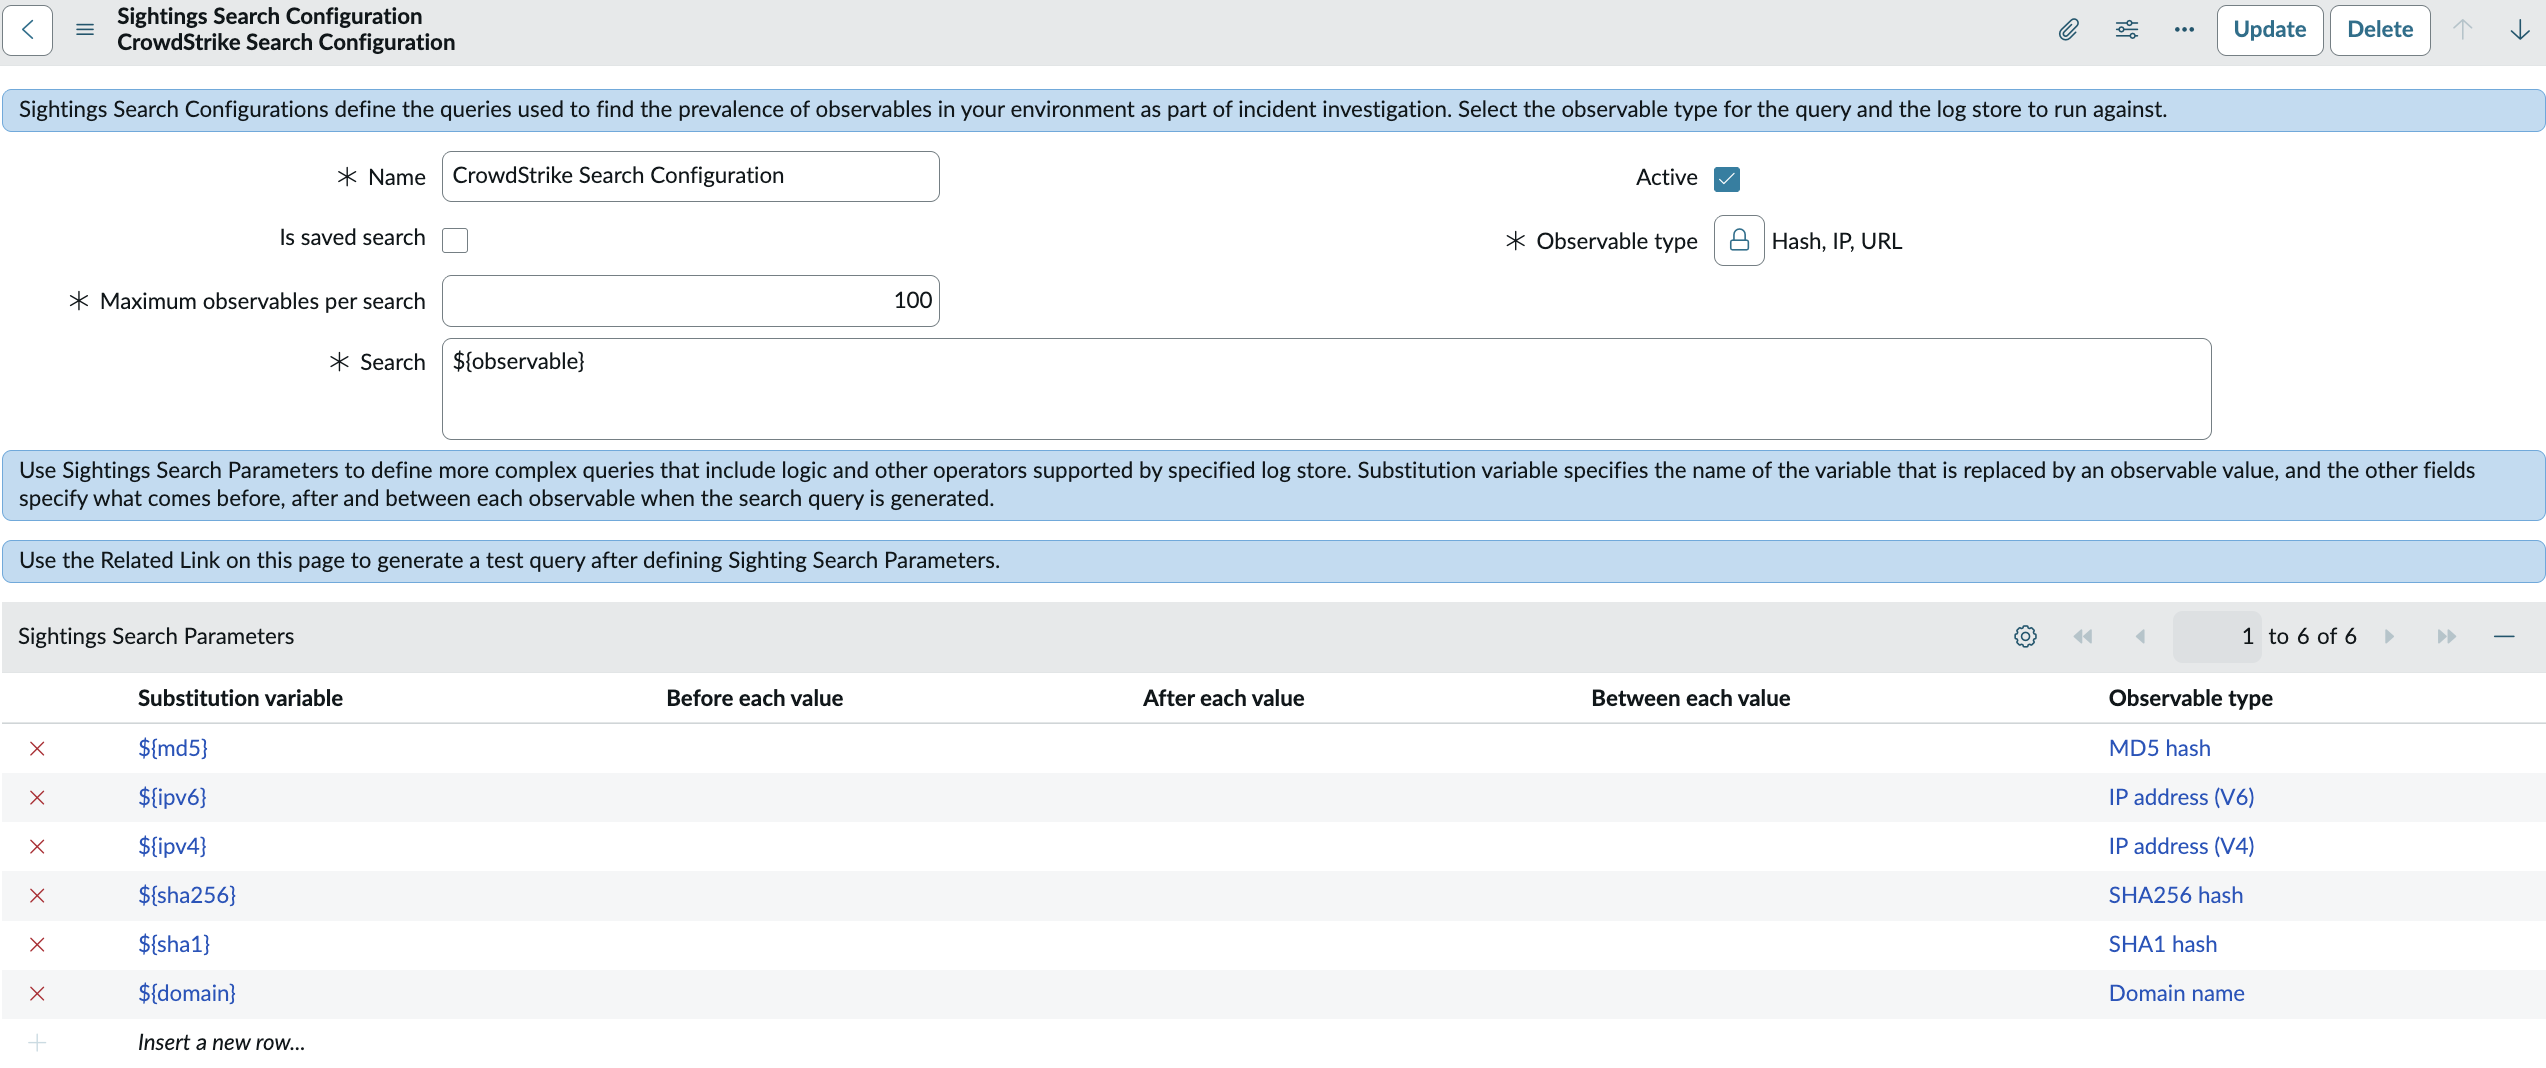
Task: Open the form context hamburger menu
Action: (85, 30)
